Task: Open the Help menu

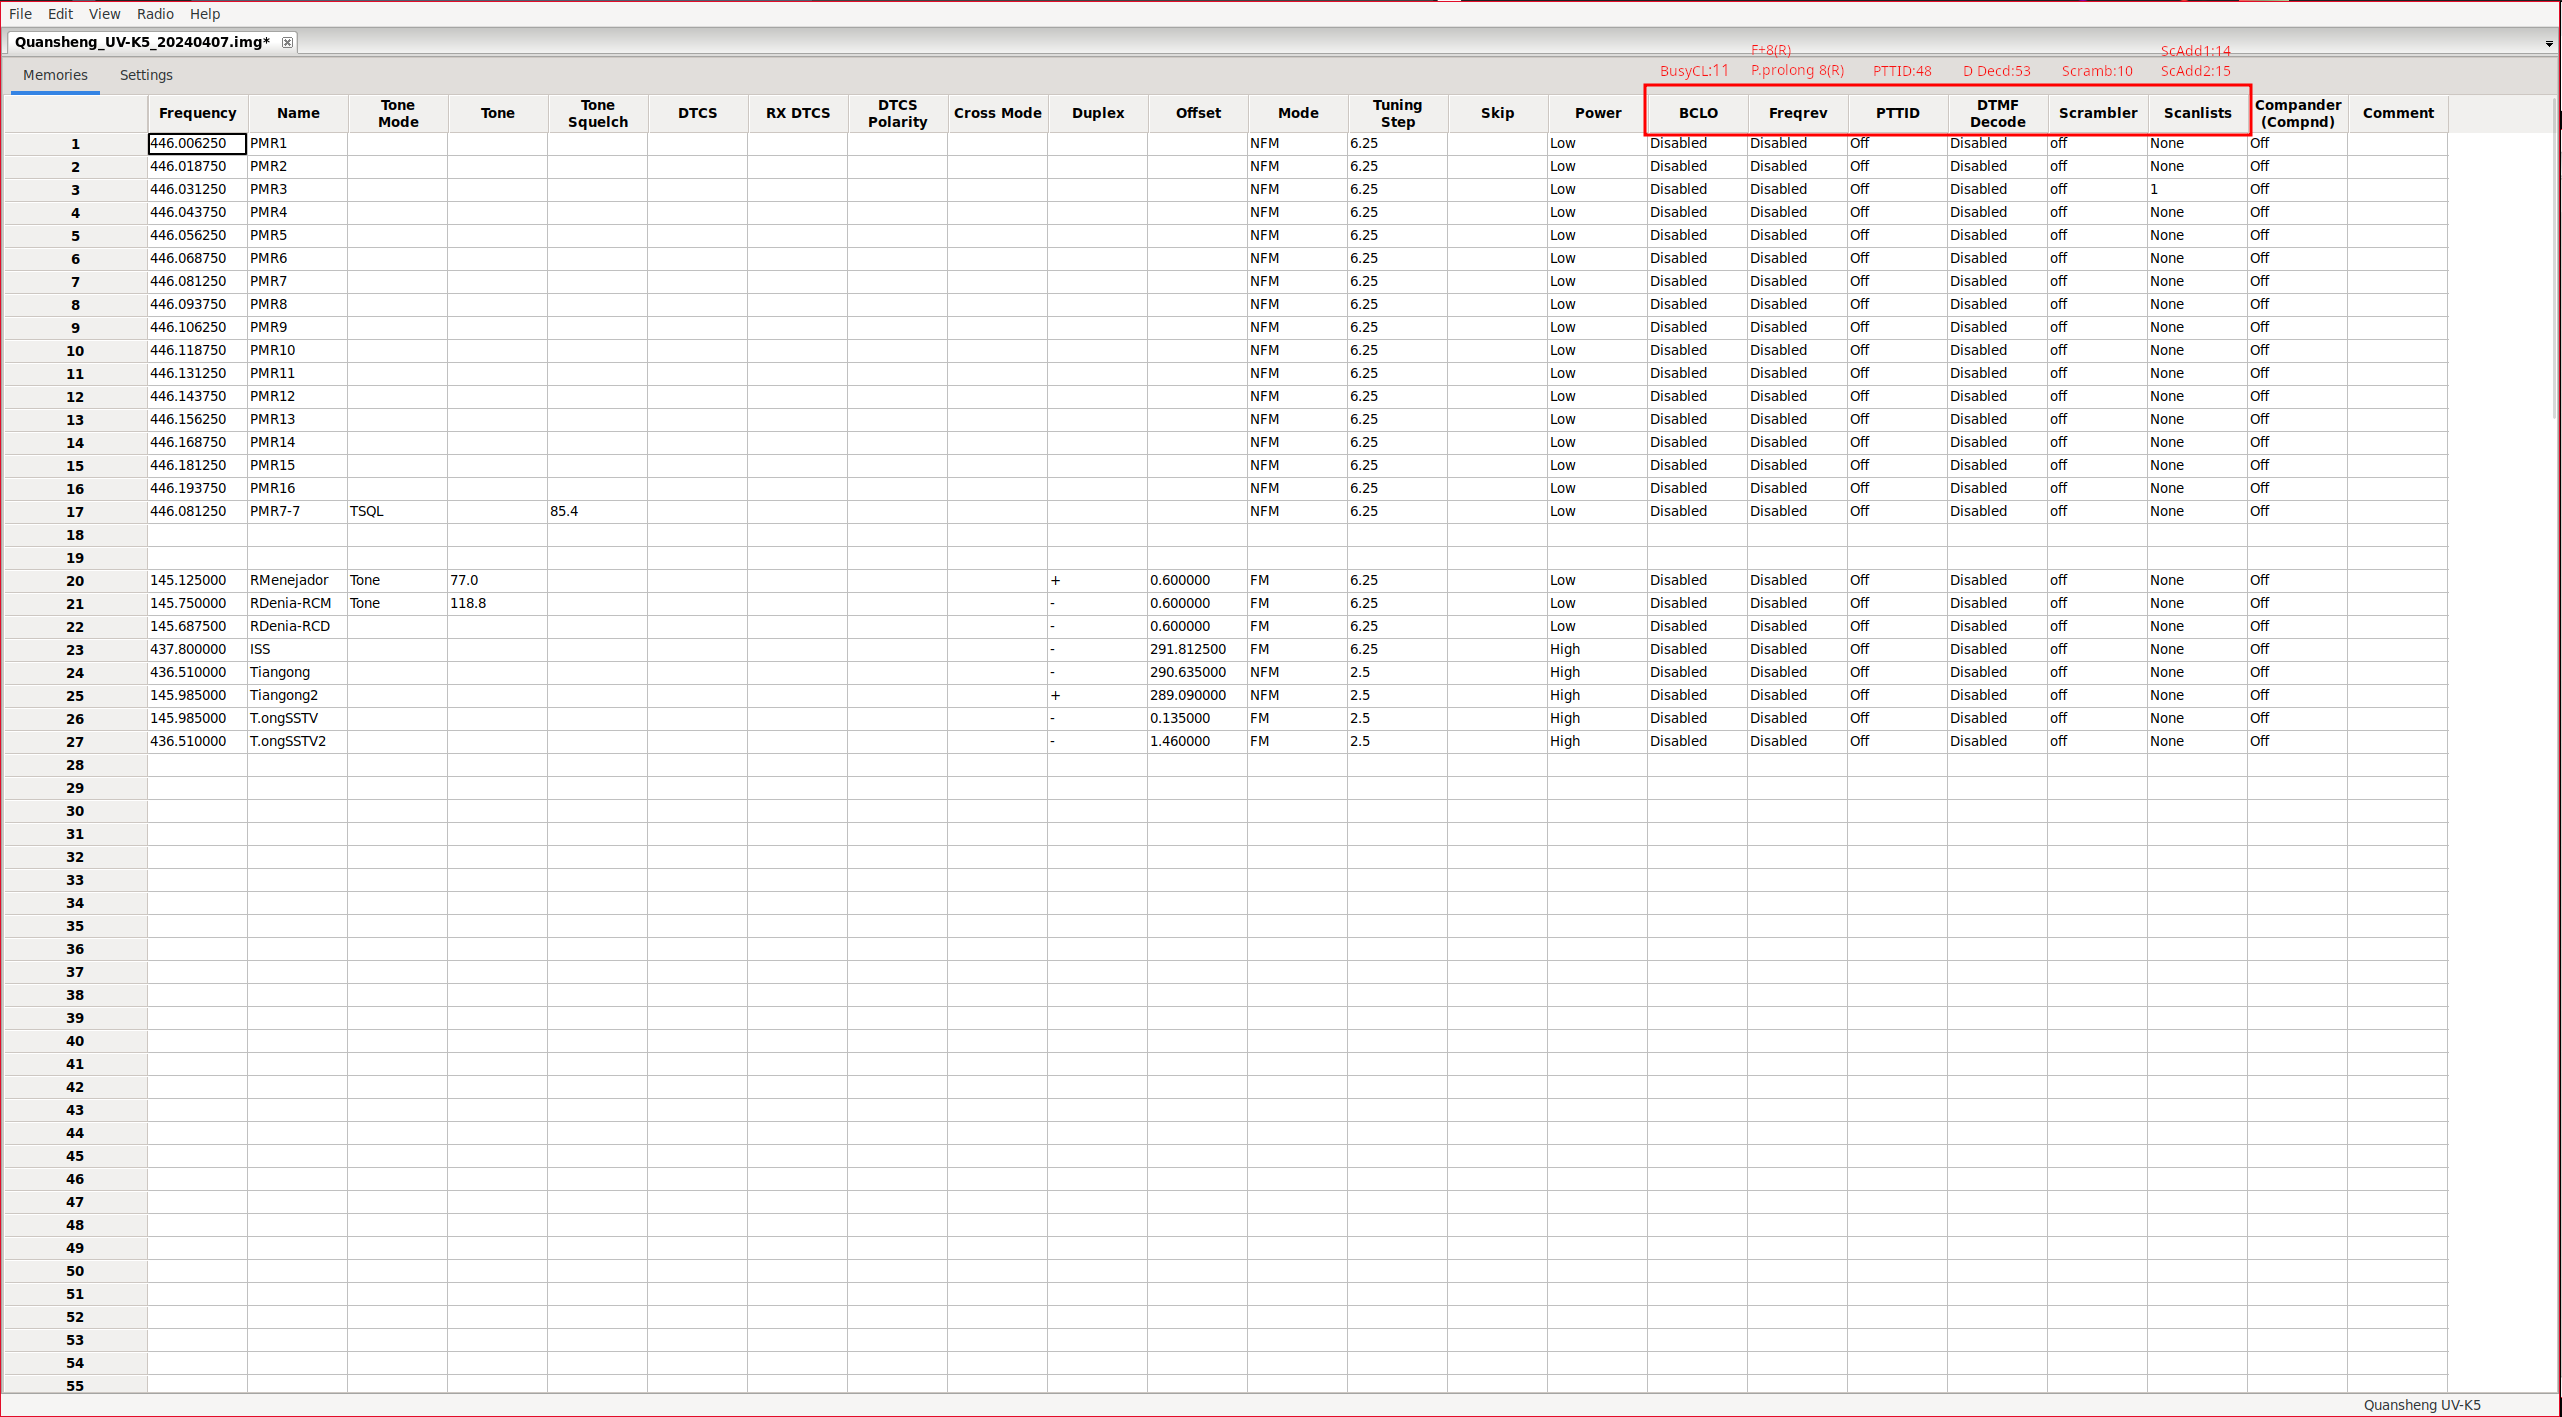Action: [x=205, y=13]
